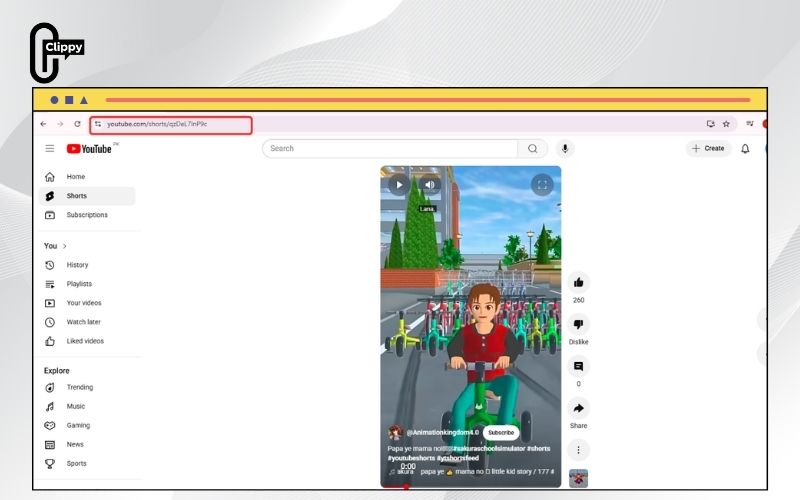
Task: Click the channel avatar on the Short
Action: 395,433
